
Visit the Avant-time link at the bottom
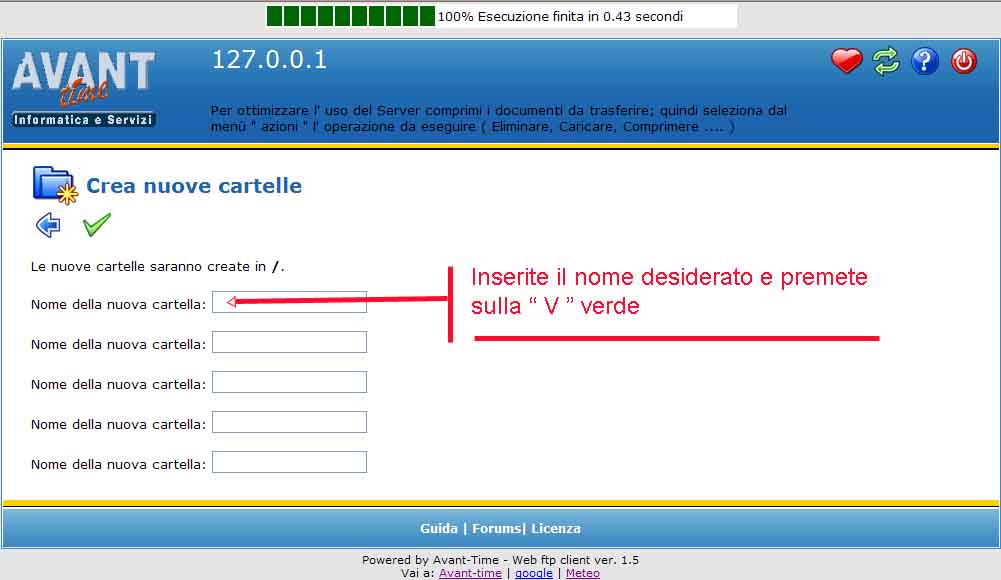pos(470,573)
